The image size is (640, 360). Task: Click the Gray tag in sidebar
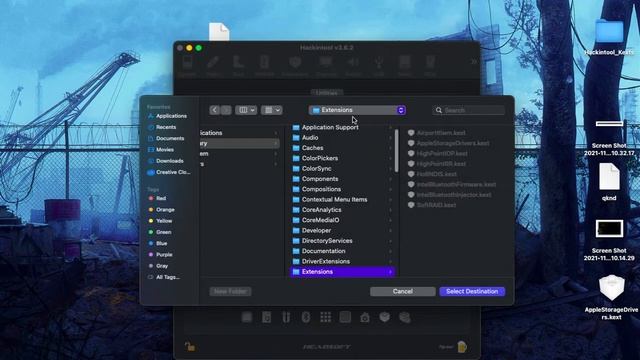pos(158,266)
